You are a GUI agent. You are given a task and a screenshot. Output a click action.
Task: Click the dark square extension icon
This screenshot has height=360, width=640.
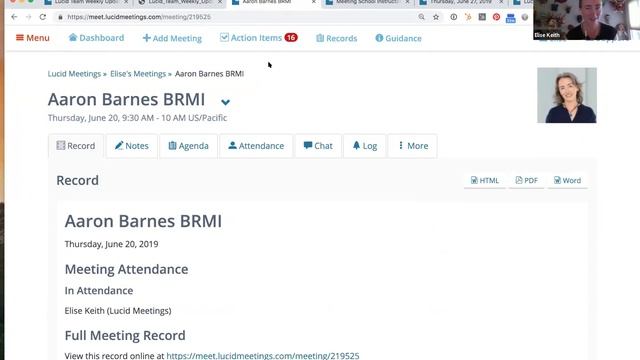(482, 17)
